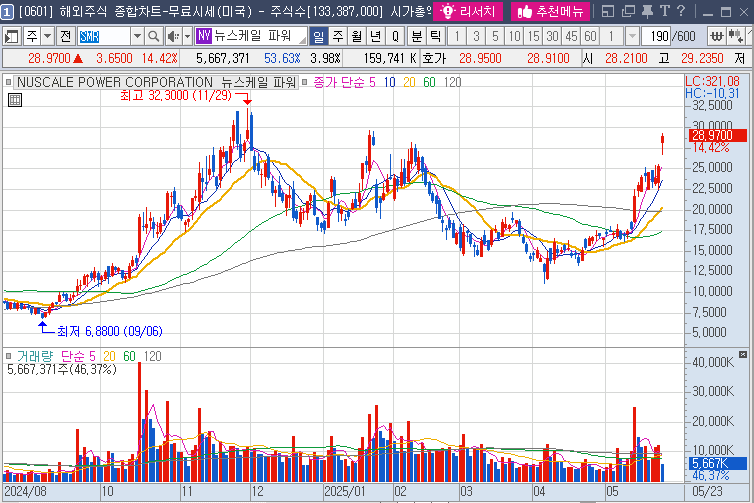Focus the SMR ticker input field
Screen dimensions: 754x503
coord(104,36)
